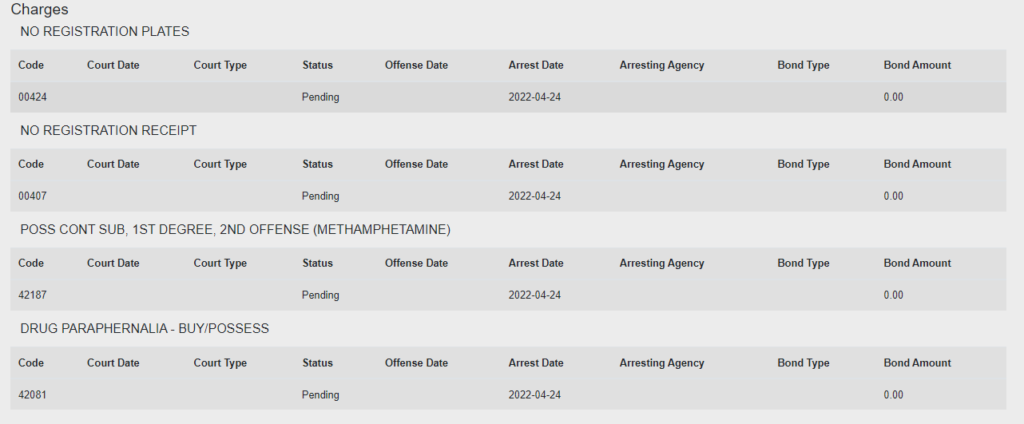Click charge code 42187
Image resolution: width=1024 pixels, height=424 pixels.
pos(33,295)
